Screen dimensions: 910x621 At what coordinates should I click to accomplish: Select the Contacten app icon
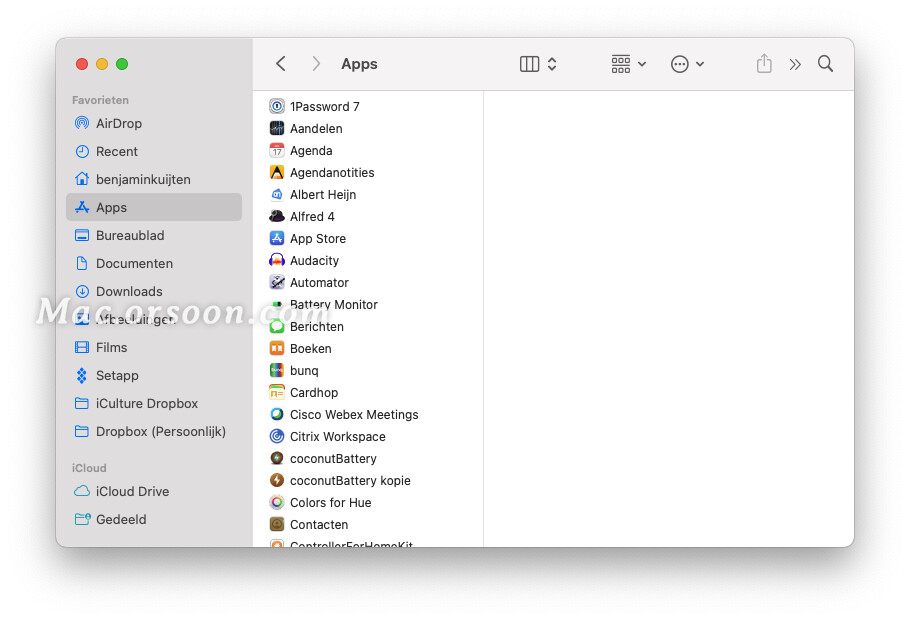pyautogui.click(x=277, y=525)
